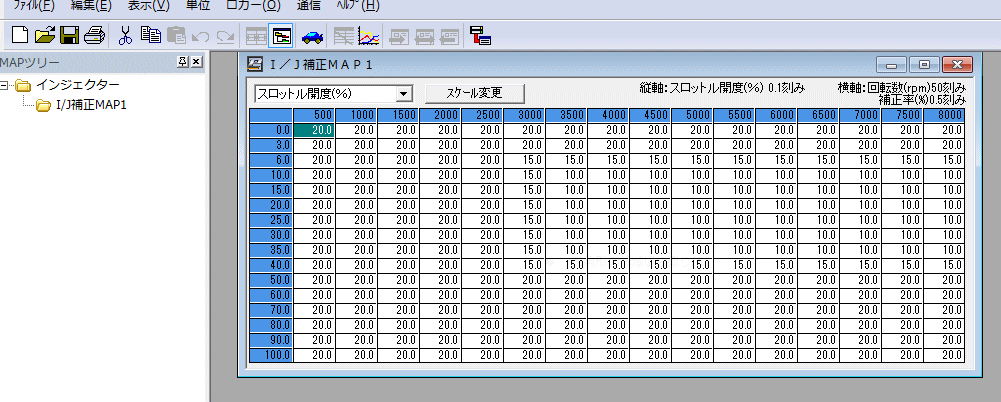Select I/J補正MAP1 in the tree
Screen dimensions: 1001x402
(90, 105)
